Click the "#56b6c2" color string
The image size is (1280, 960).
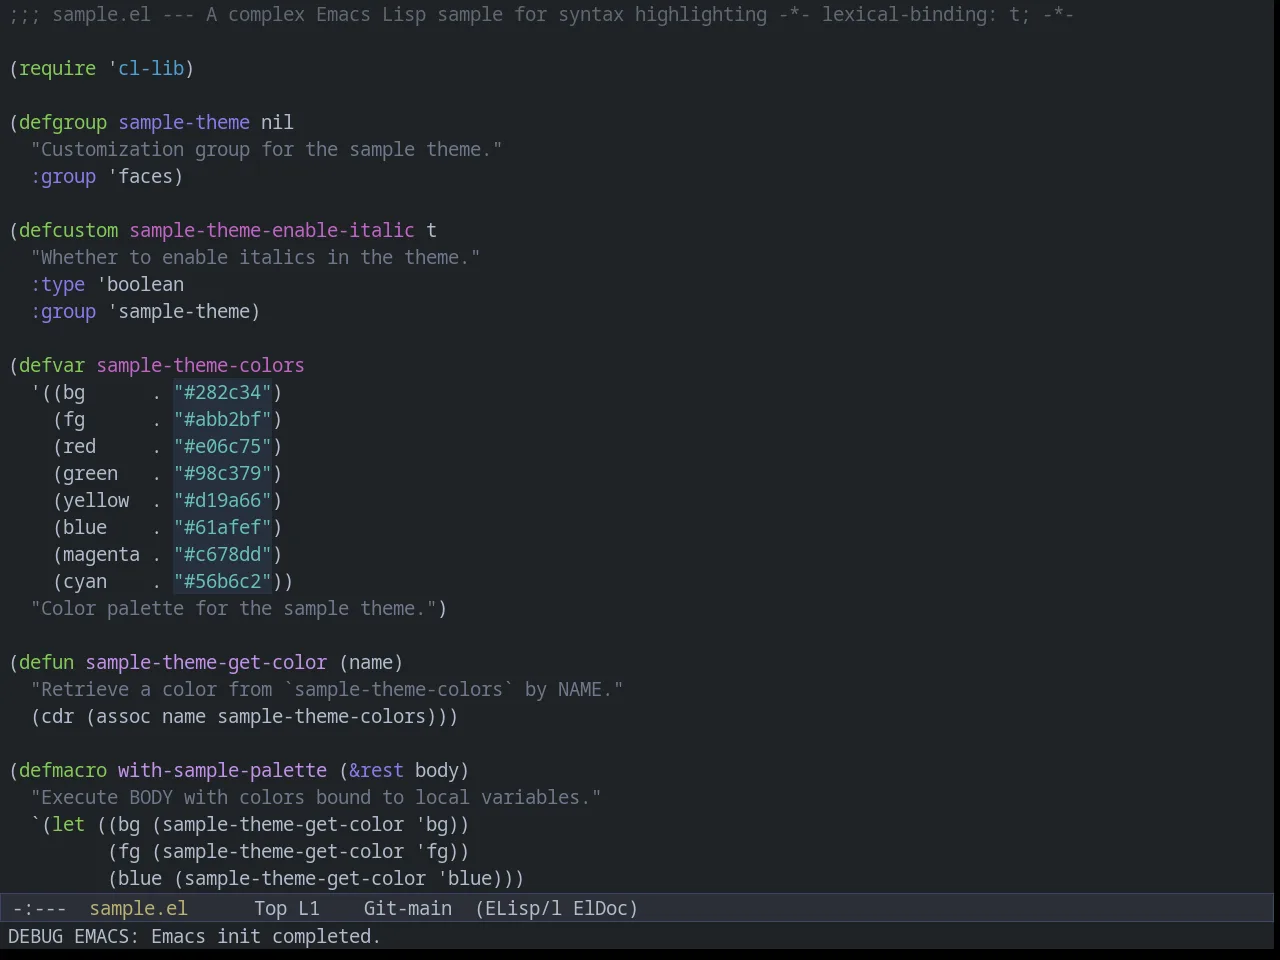(223, 581)
